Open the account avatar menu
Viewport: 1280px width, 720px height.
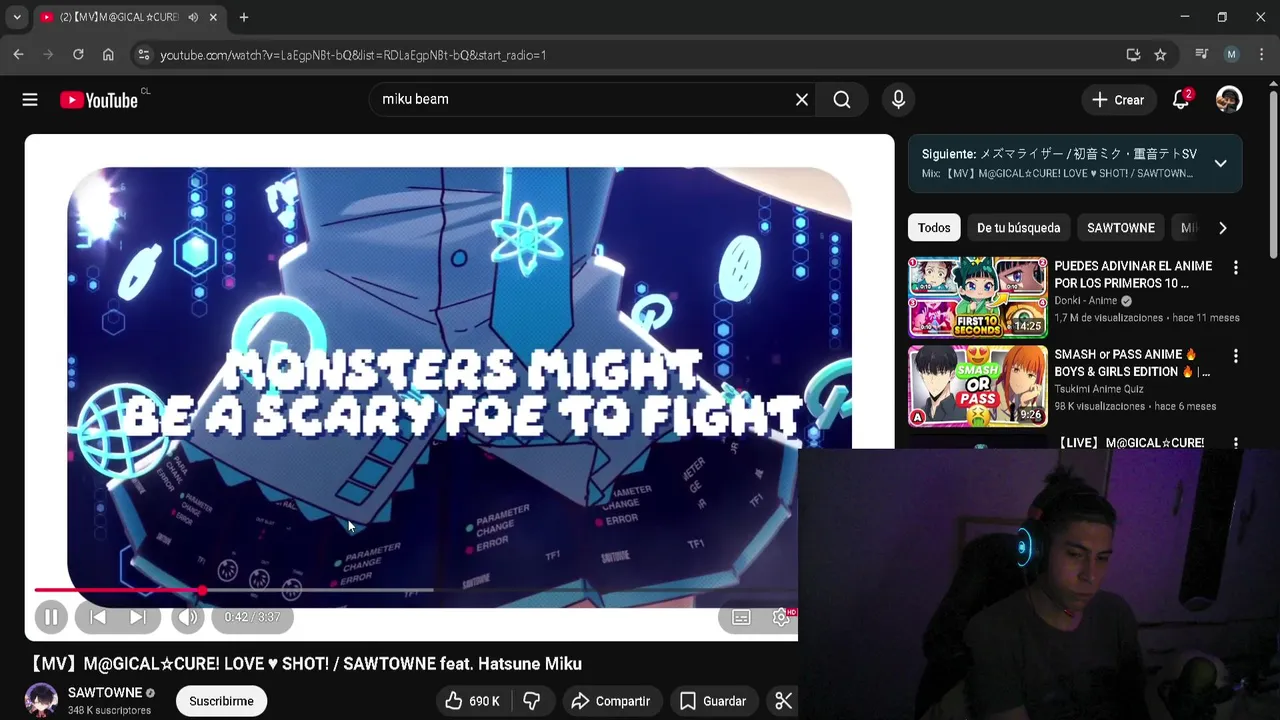[x=1229, y=99]
